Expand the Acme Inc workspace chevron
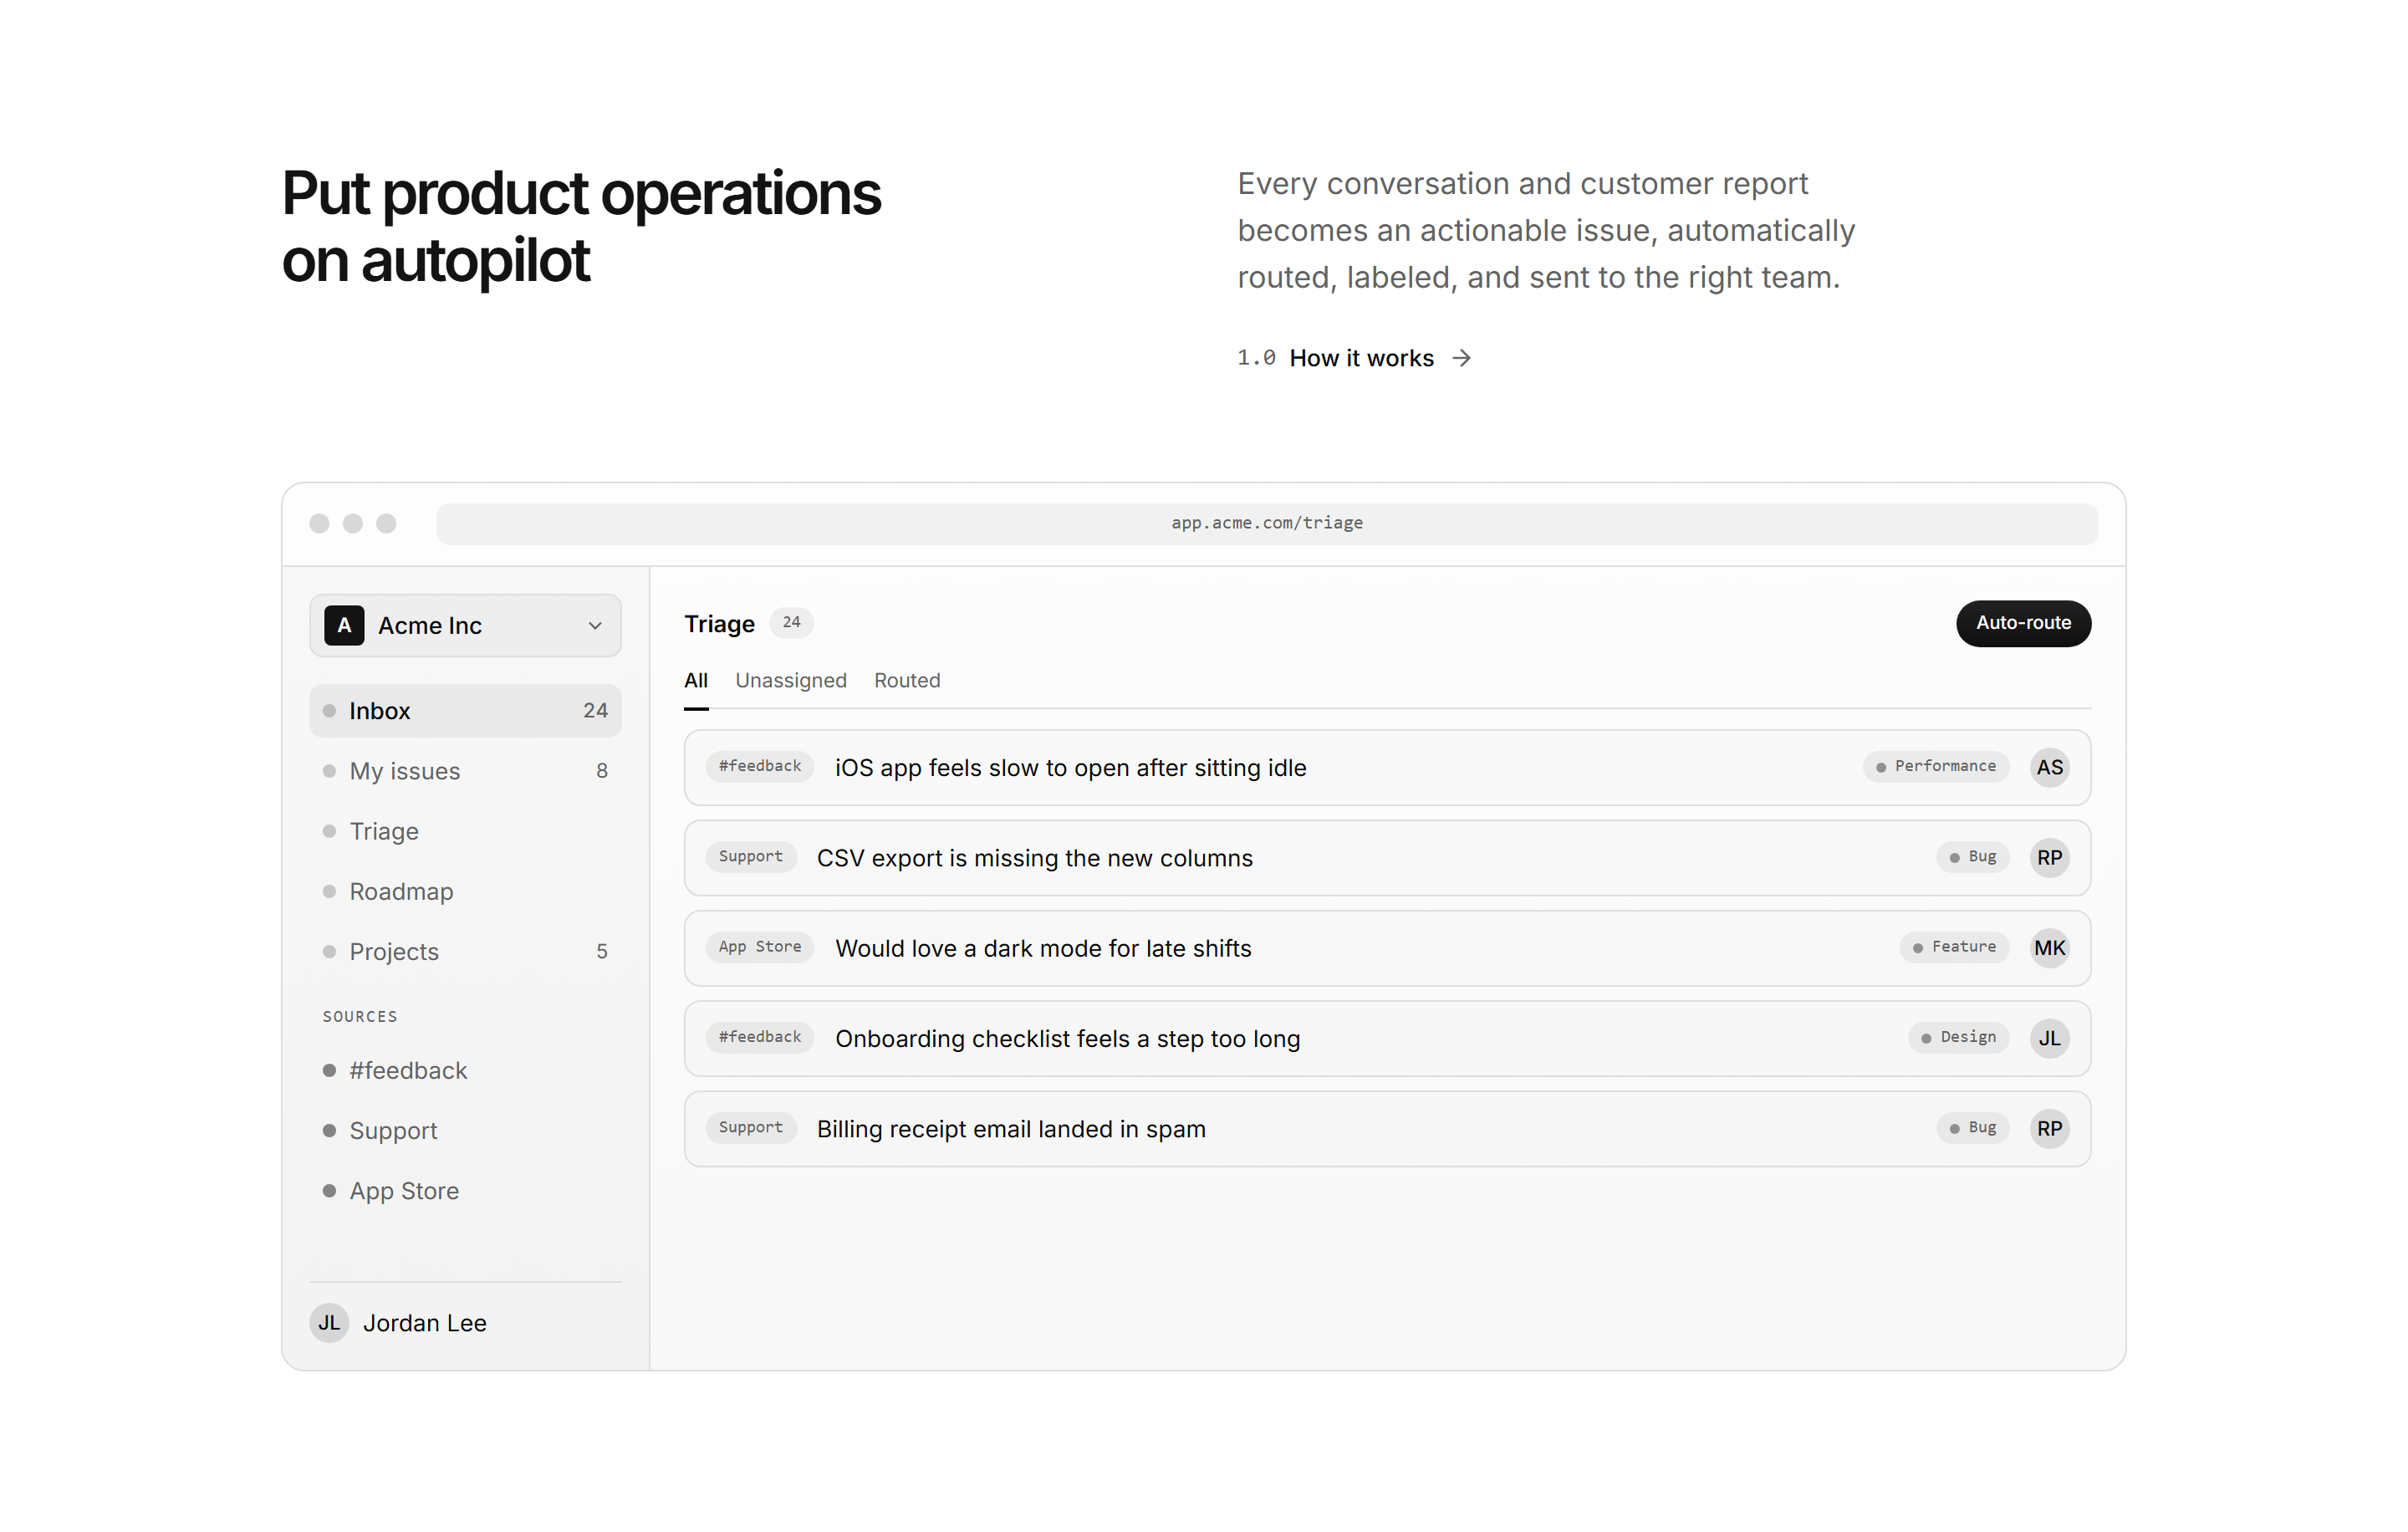The width and height of the screenshot is (2408, 1532). point(595,626)
